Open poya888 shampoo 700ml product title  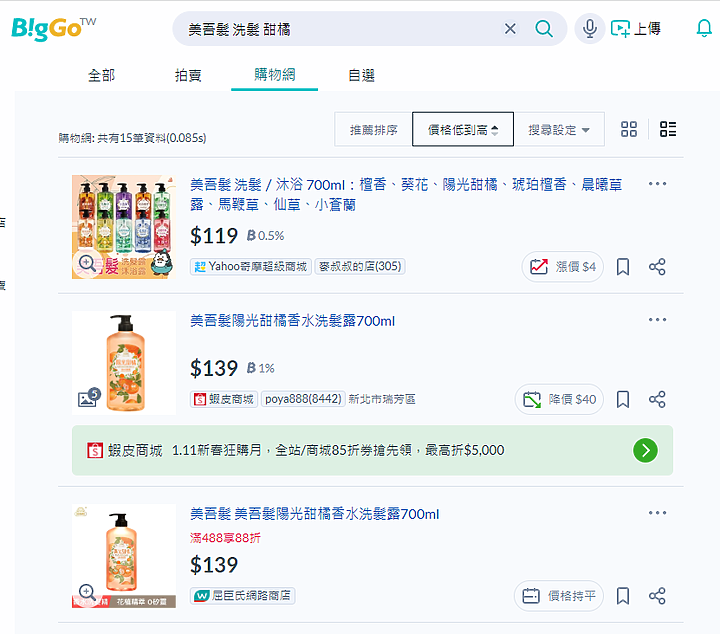coord(292,320)
